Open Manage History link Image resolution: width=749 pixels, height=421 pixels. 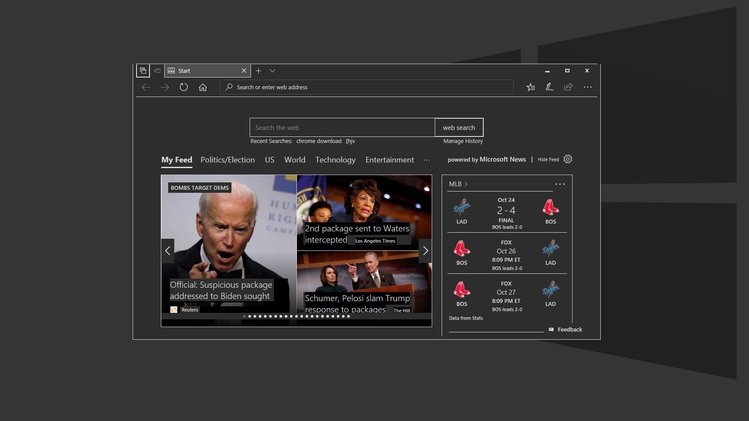tap(463, 141)
